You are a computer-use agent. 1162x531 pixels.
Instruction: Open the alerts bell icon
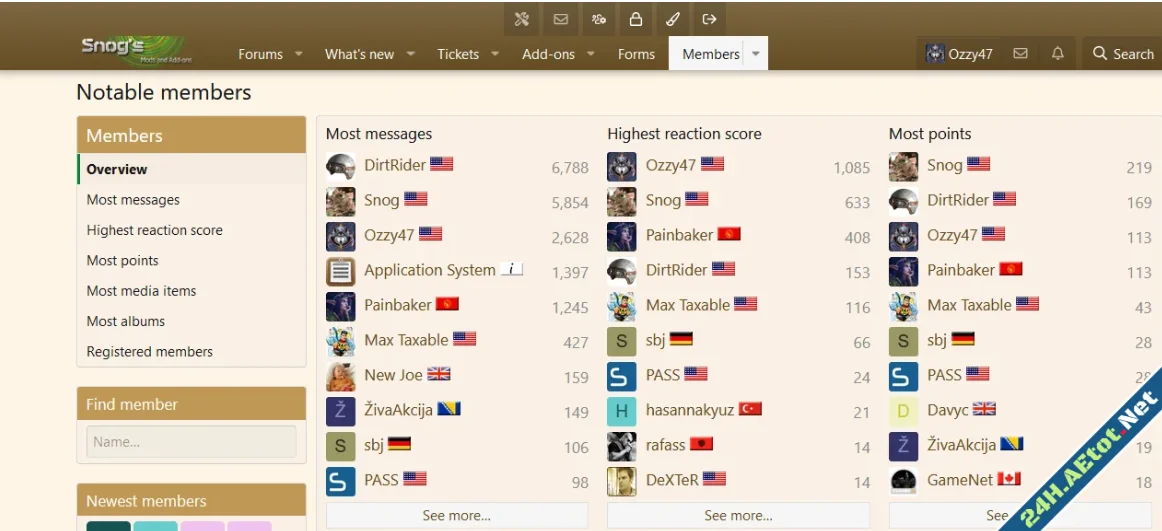(x=1057, y=54)
